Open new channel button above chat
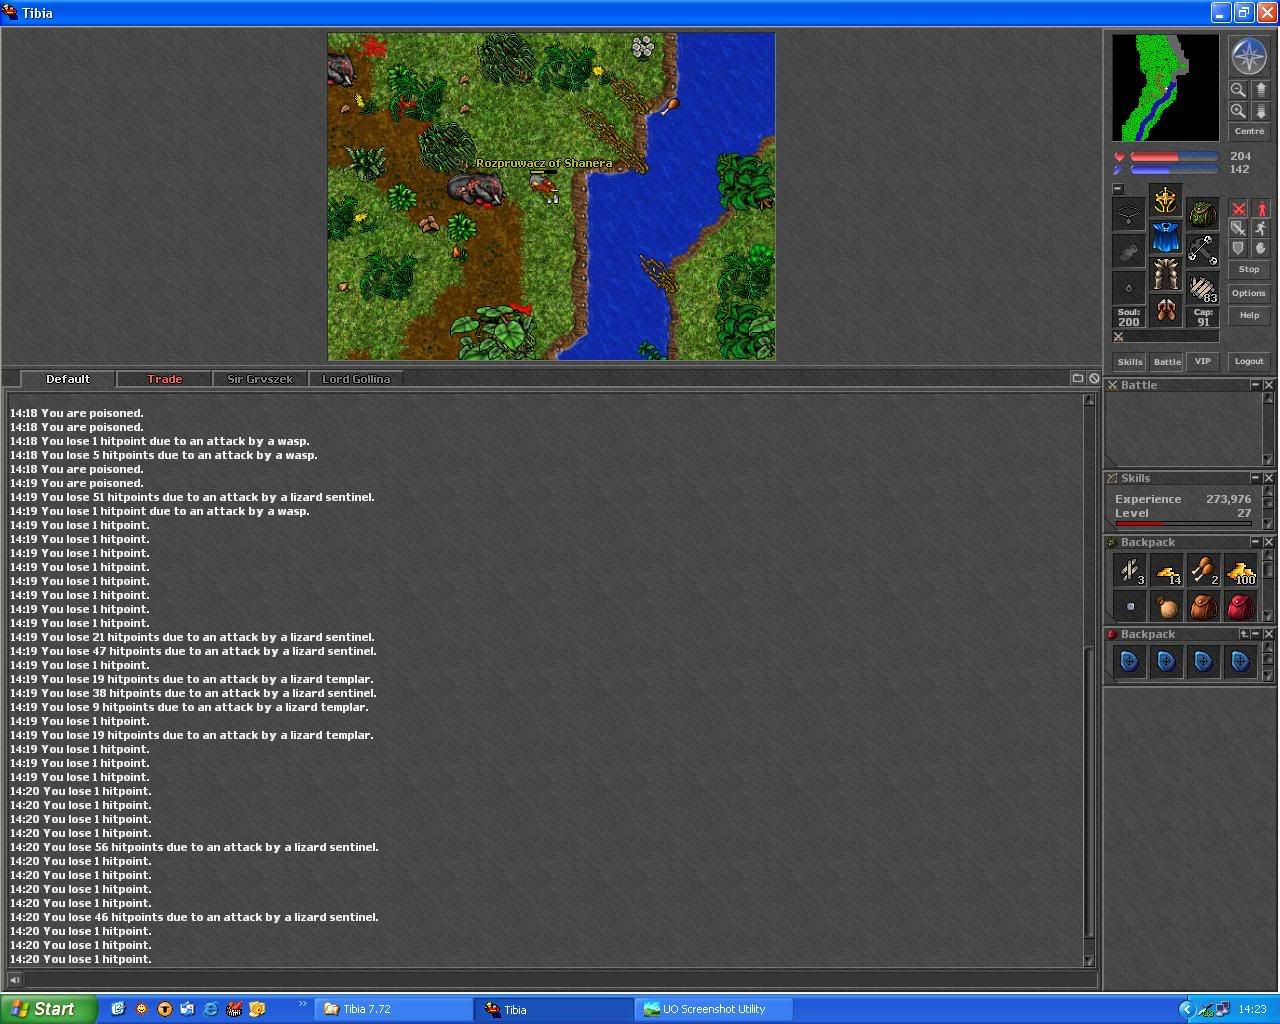This screenshot has height=1024, width=1280. (x=1078, y=378)
